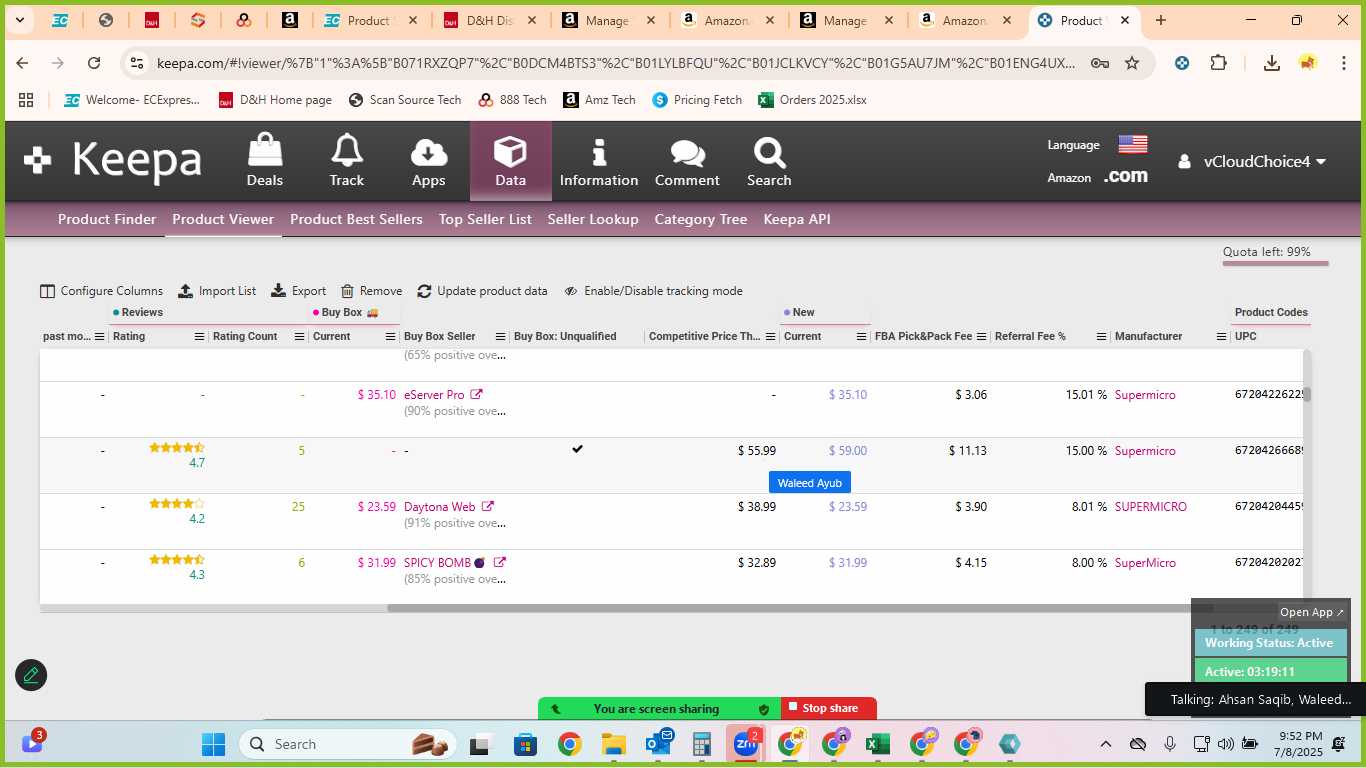Open the Keepa Deals section

click(x=265, y=160)
